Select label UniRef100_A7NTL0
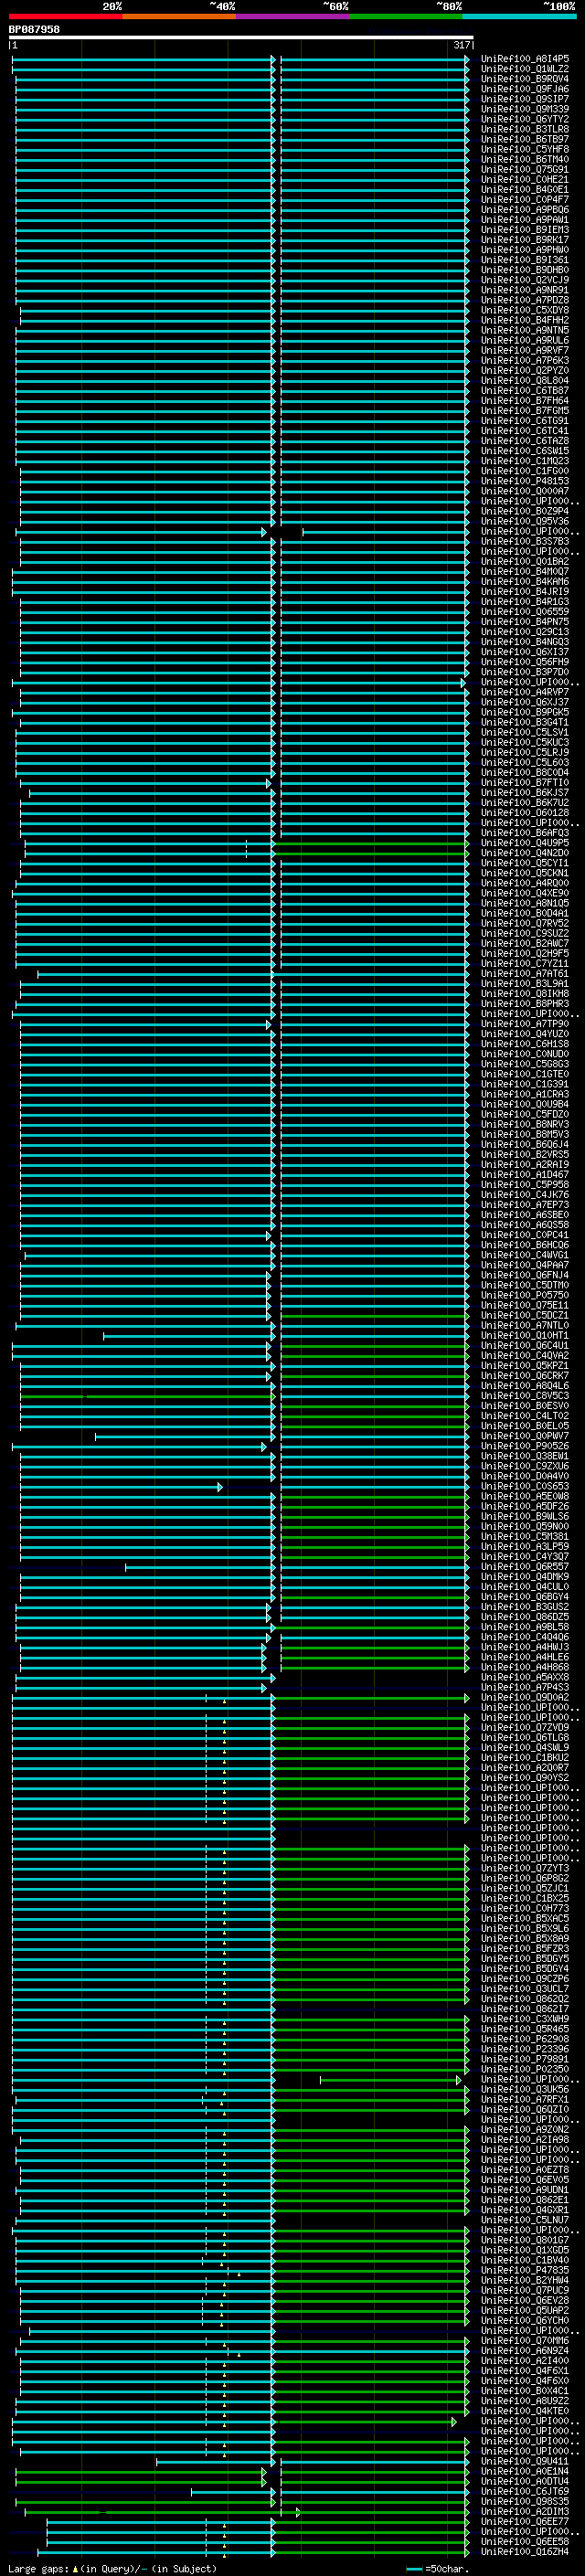 pos(525,1325)
